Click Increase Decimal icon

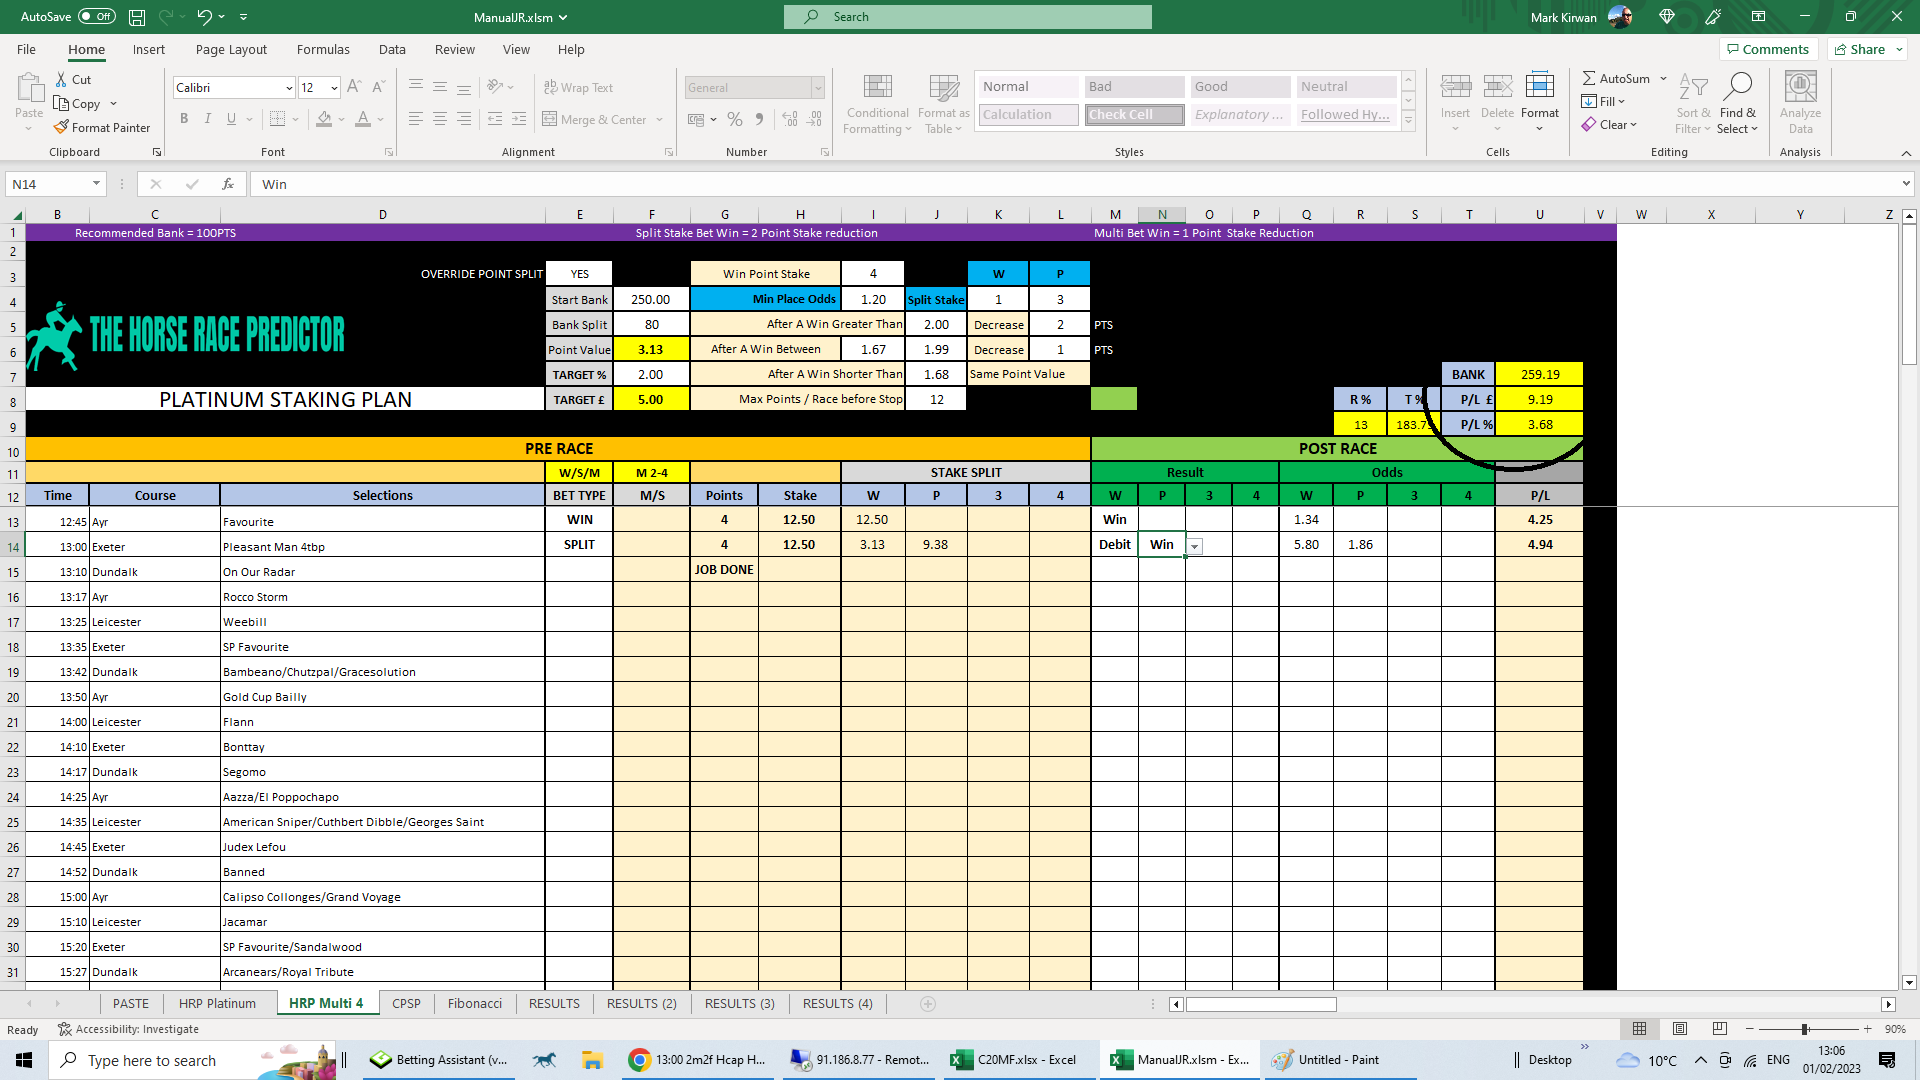(x=790, y=119)
